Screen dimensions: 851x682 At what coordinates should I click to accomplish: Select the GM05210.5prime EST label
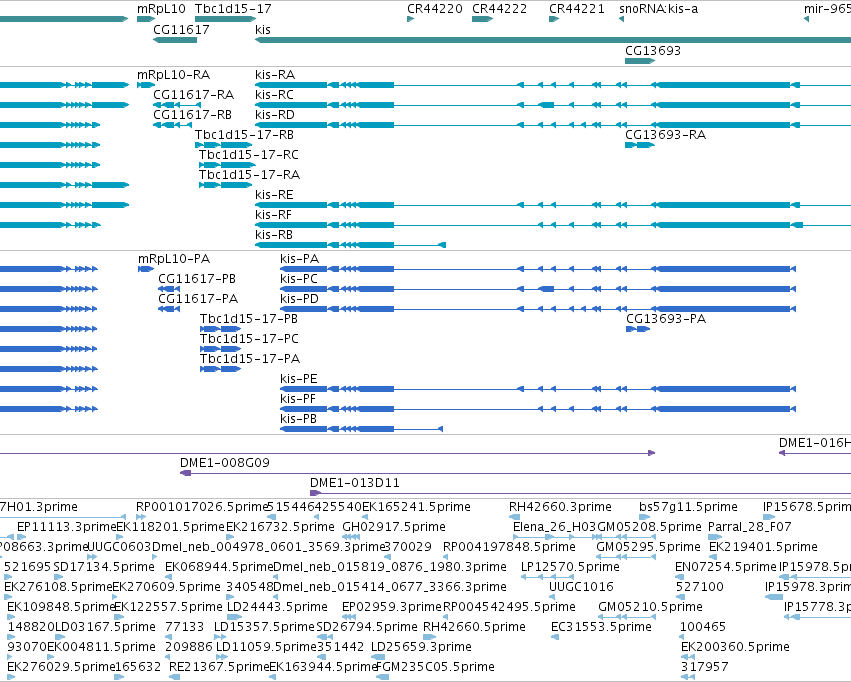coord(650,607)
